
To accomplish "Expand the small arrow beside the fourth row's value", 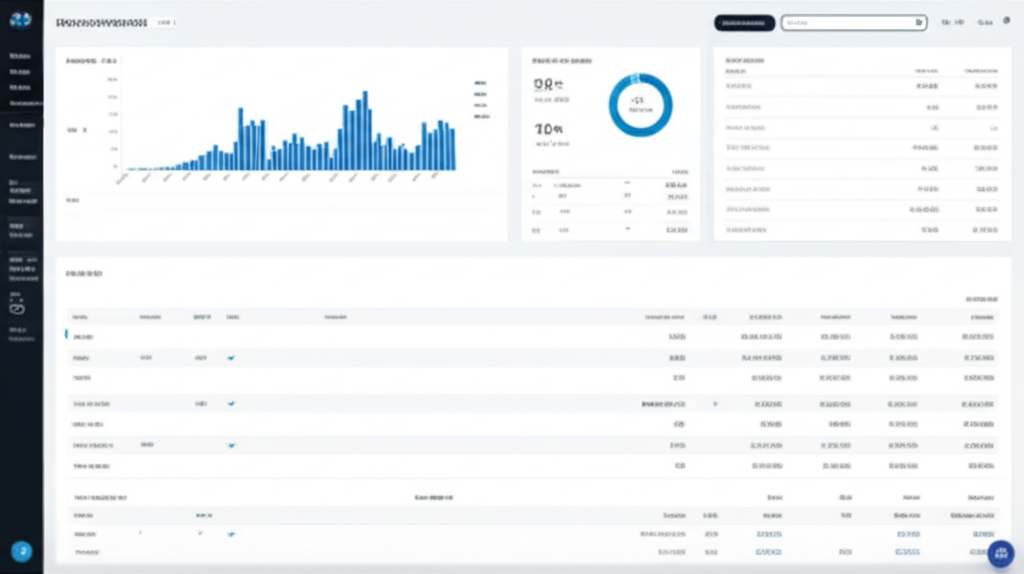I will click(x=714, y=404).
